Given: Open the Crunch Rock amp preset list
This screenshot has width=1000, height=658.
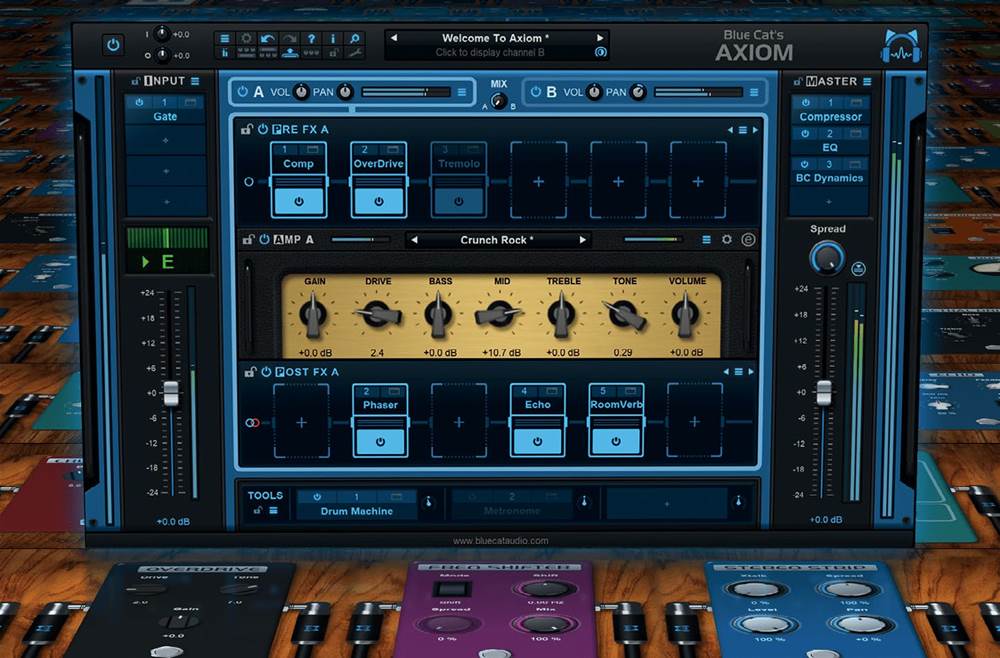Looking at the screenshot, I should [x=497, y=240].
